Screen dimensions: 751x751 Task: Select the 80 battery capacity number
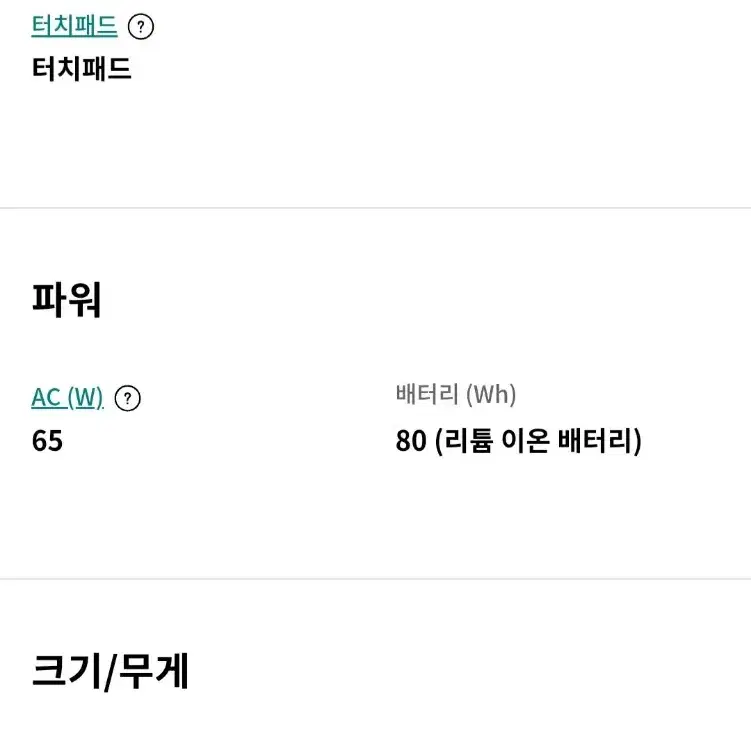click(x=410, y=441)
